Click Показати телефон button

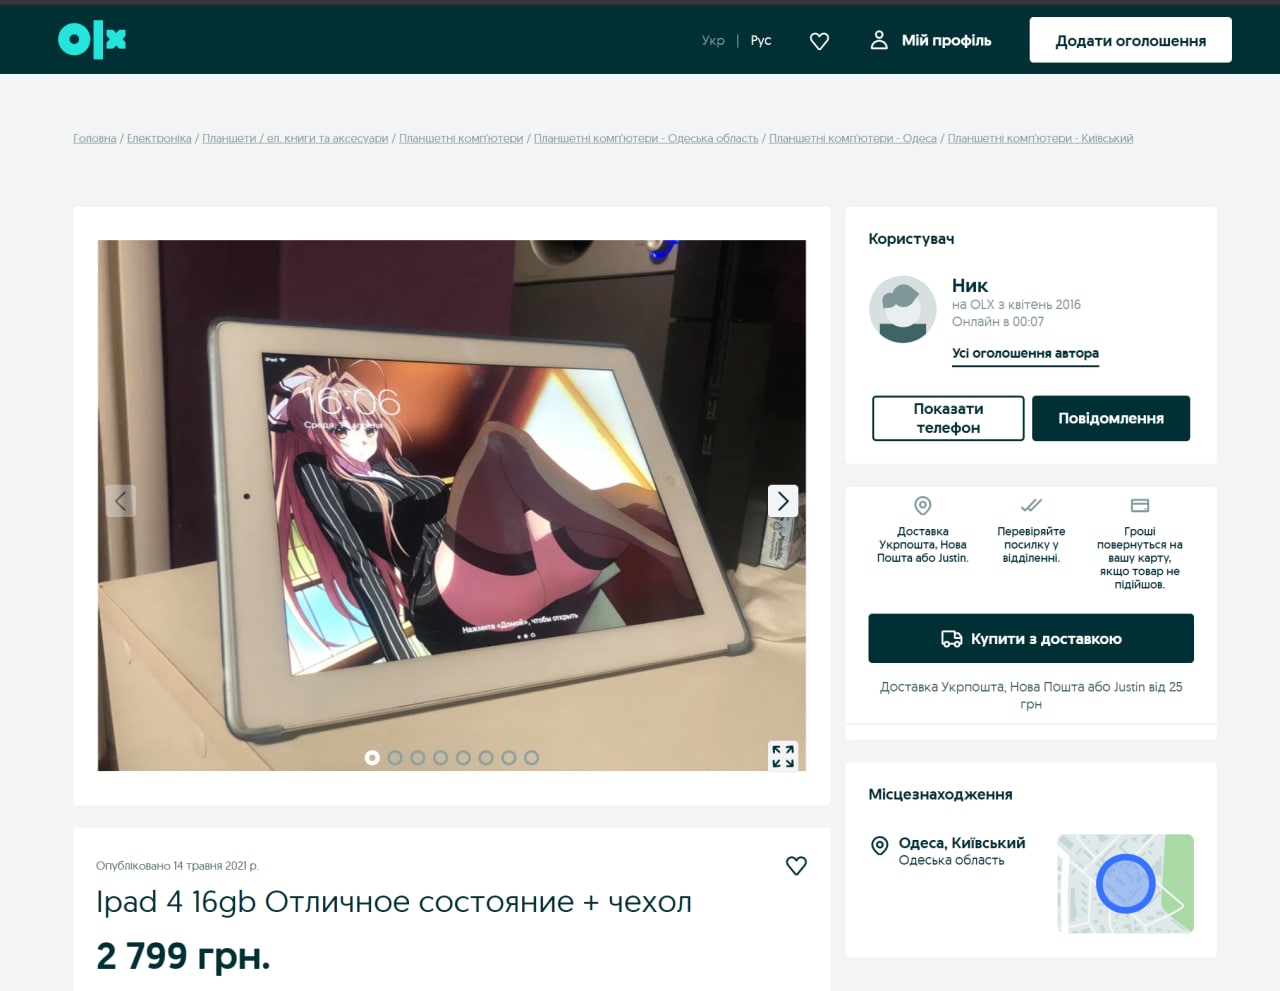[948, 418]
